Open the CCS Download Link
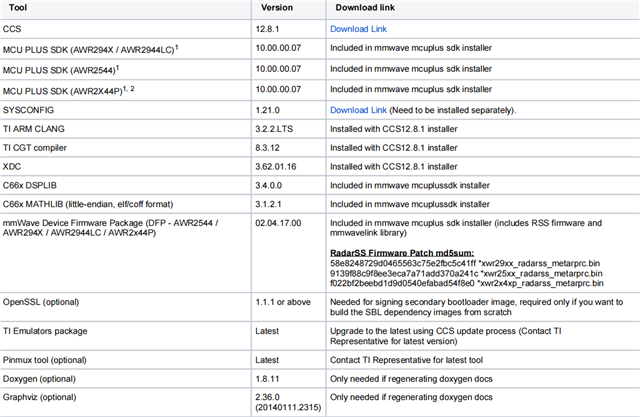The image size is (640, 417). 358,29
